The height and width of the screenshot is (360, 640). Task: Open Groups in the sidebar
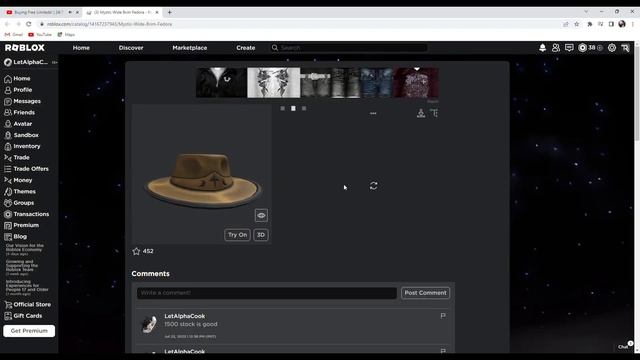(19, 203)
